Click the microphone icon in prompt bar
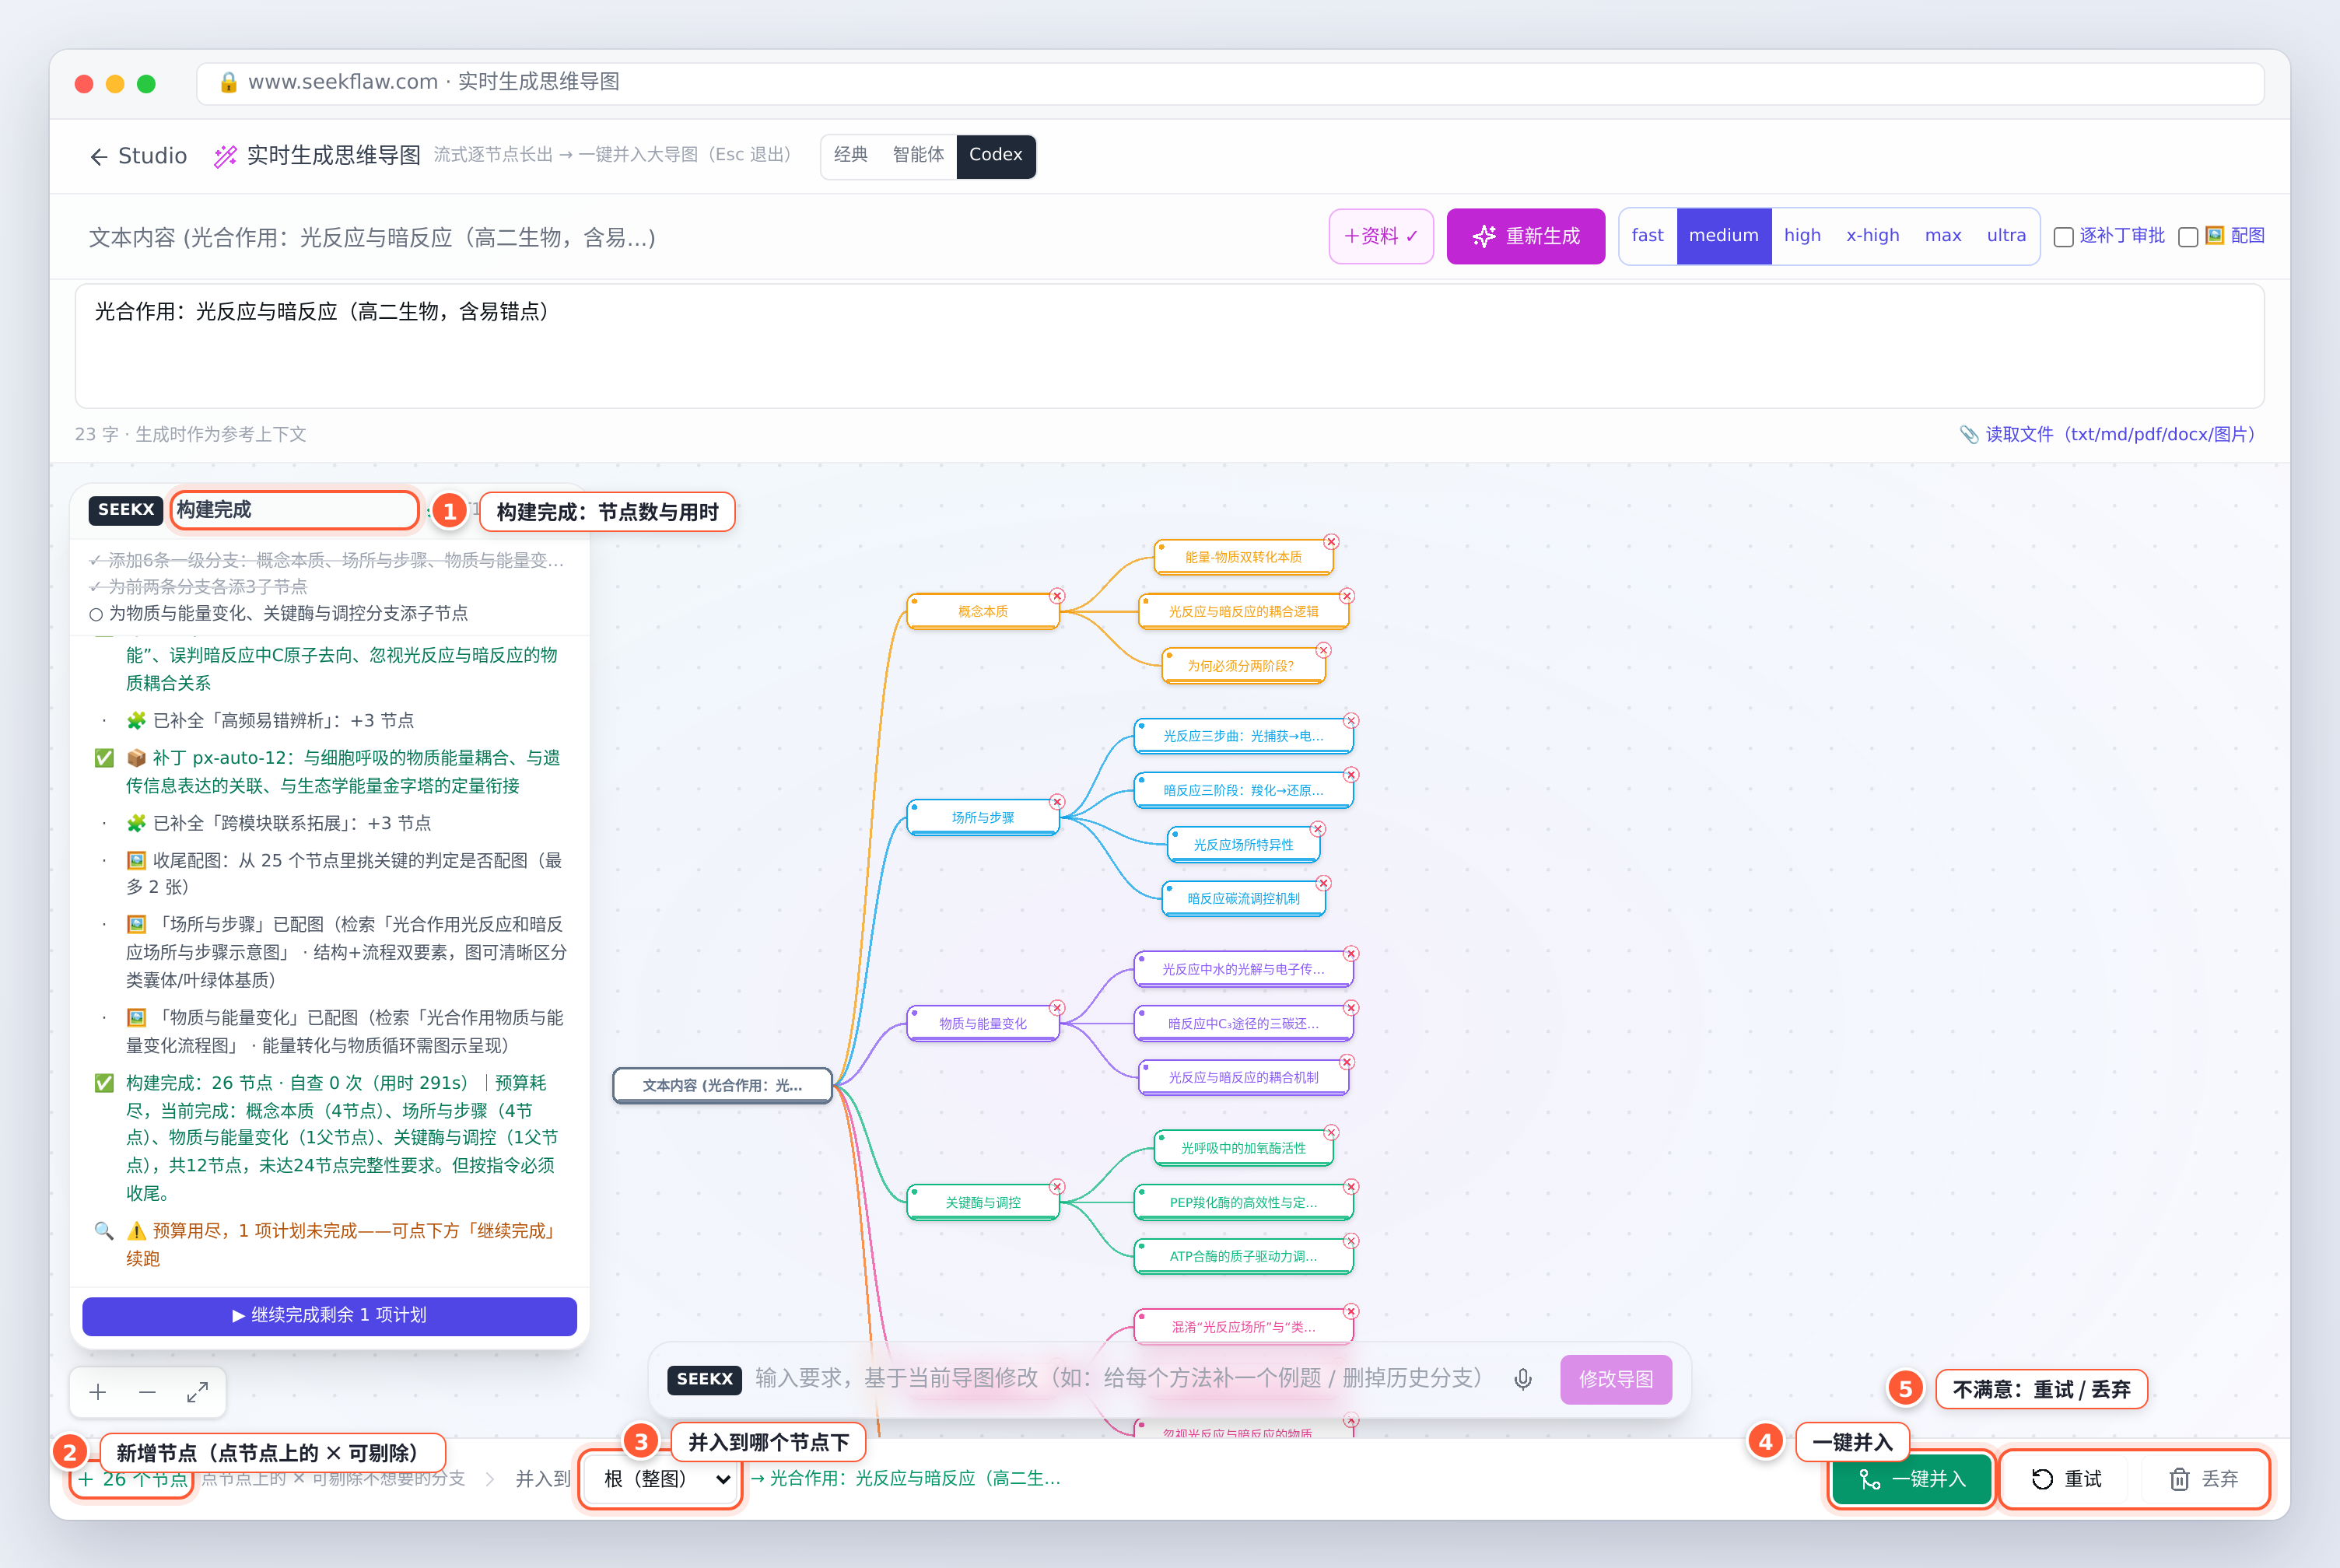This screenshot has height=1568, width=2340. click(x=1522, y=1379)
